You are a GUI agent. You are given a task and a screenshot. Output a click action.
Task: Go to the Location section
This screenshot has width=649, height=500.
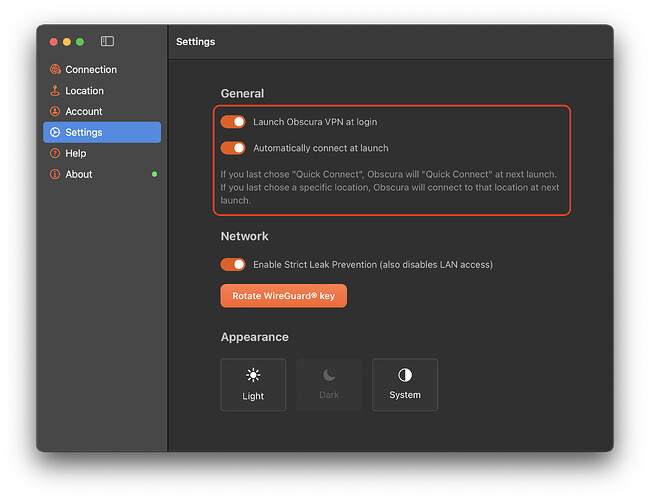tap(102, 91)
